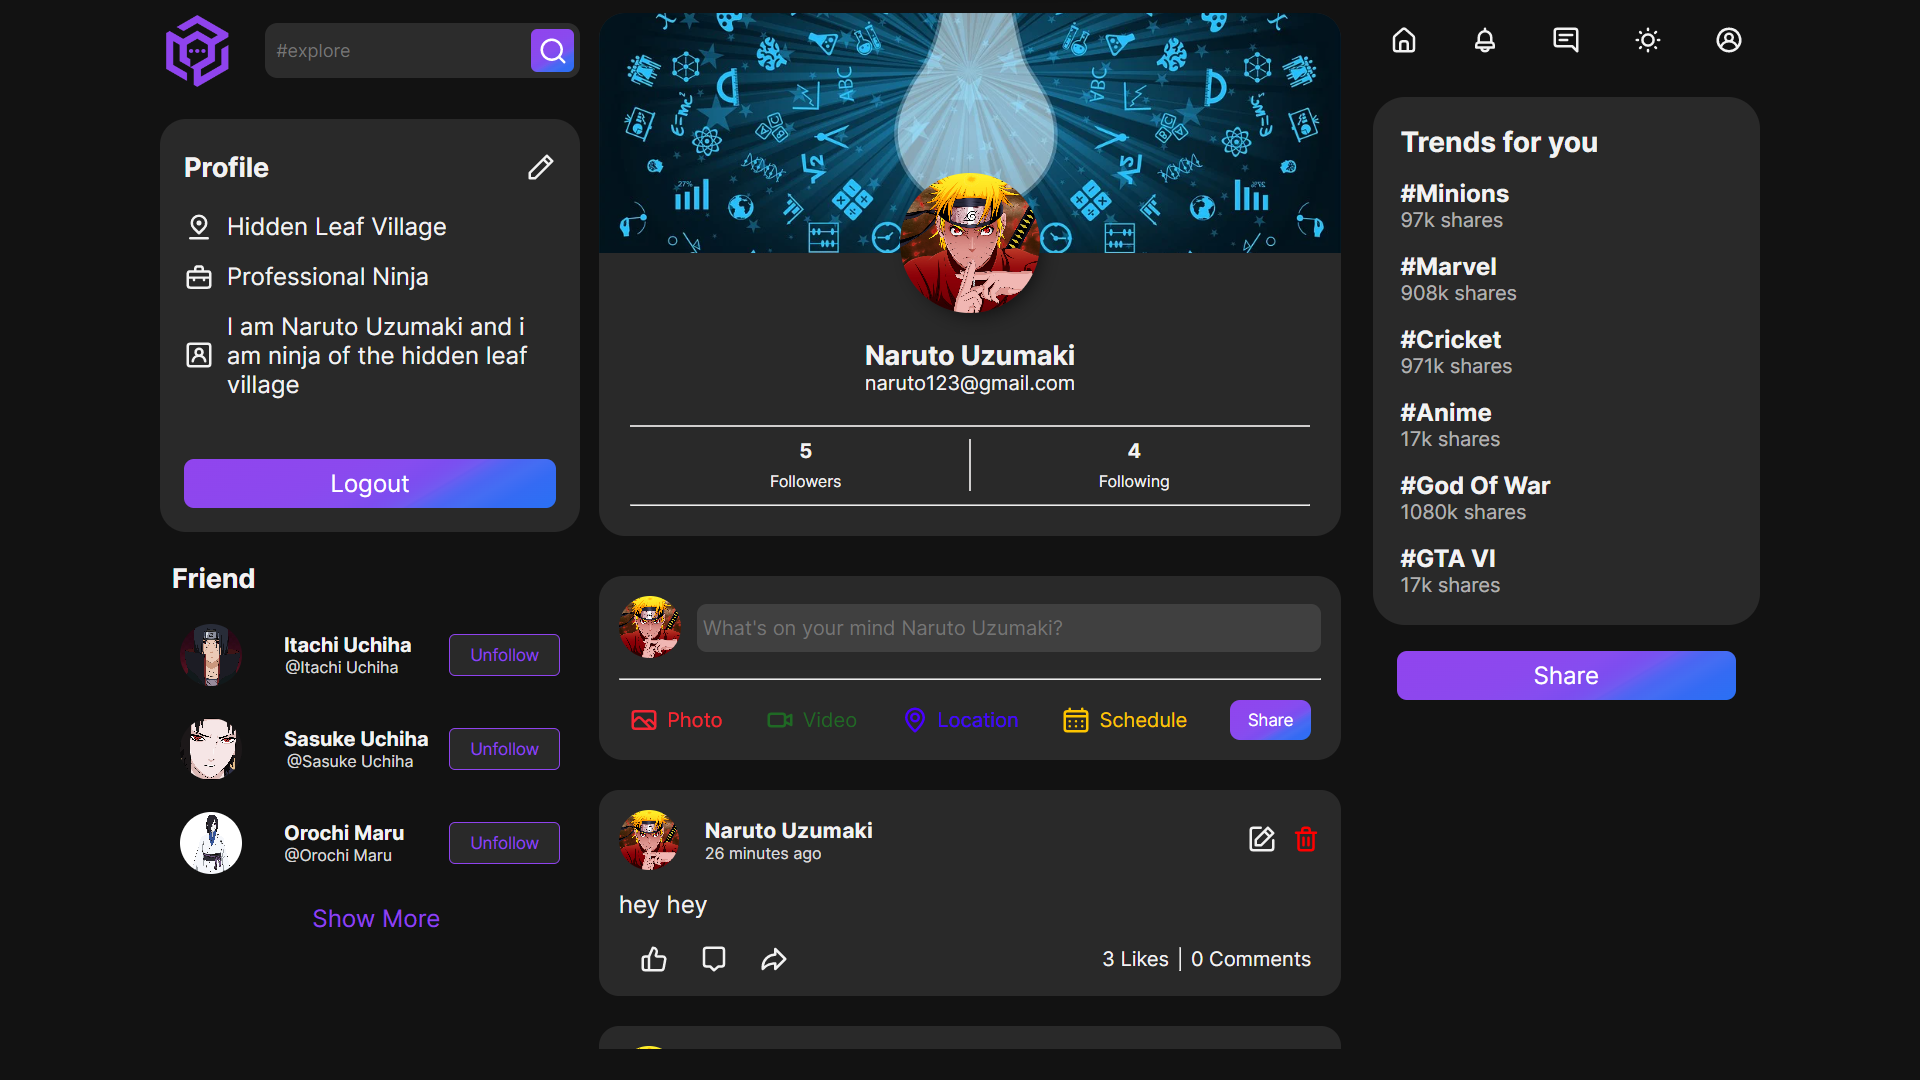The width and height of the screenshot is (1920, 1080).
Task: Select the Photo attachment option
Action: pyautogui.click(x=677, y=720)
